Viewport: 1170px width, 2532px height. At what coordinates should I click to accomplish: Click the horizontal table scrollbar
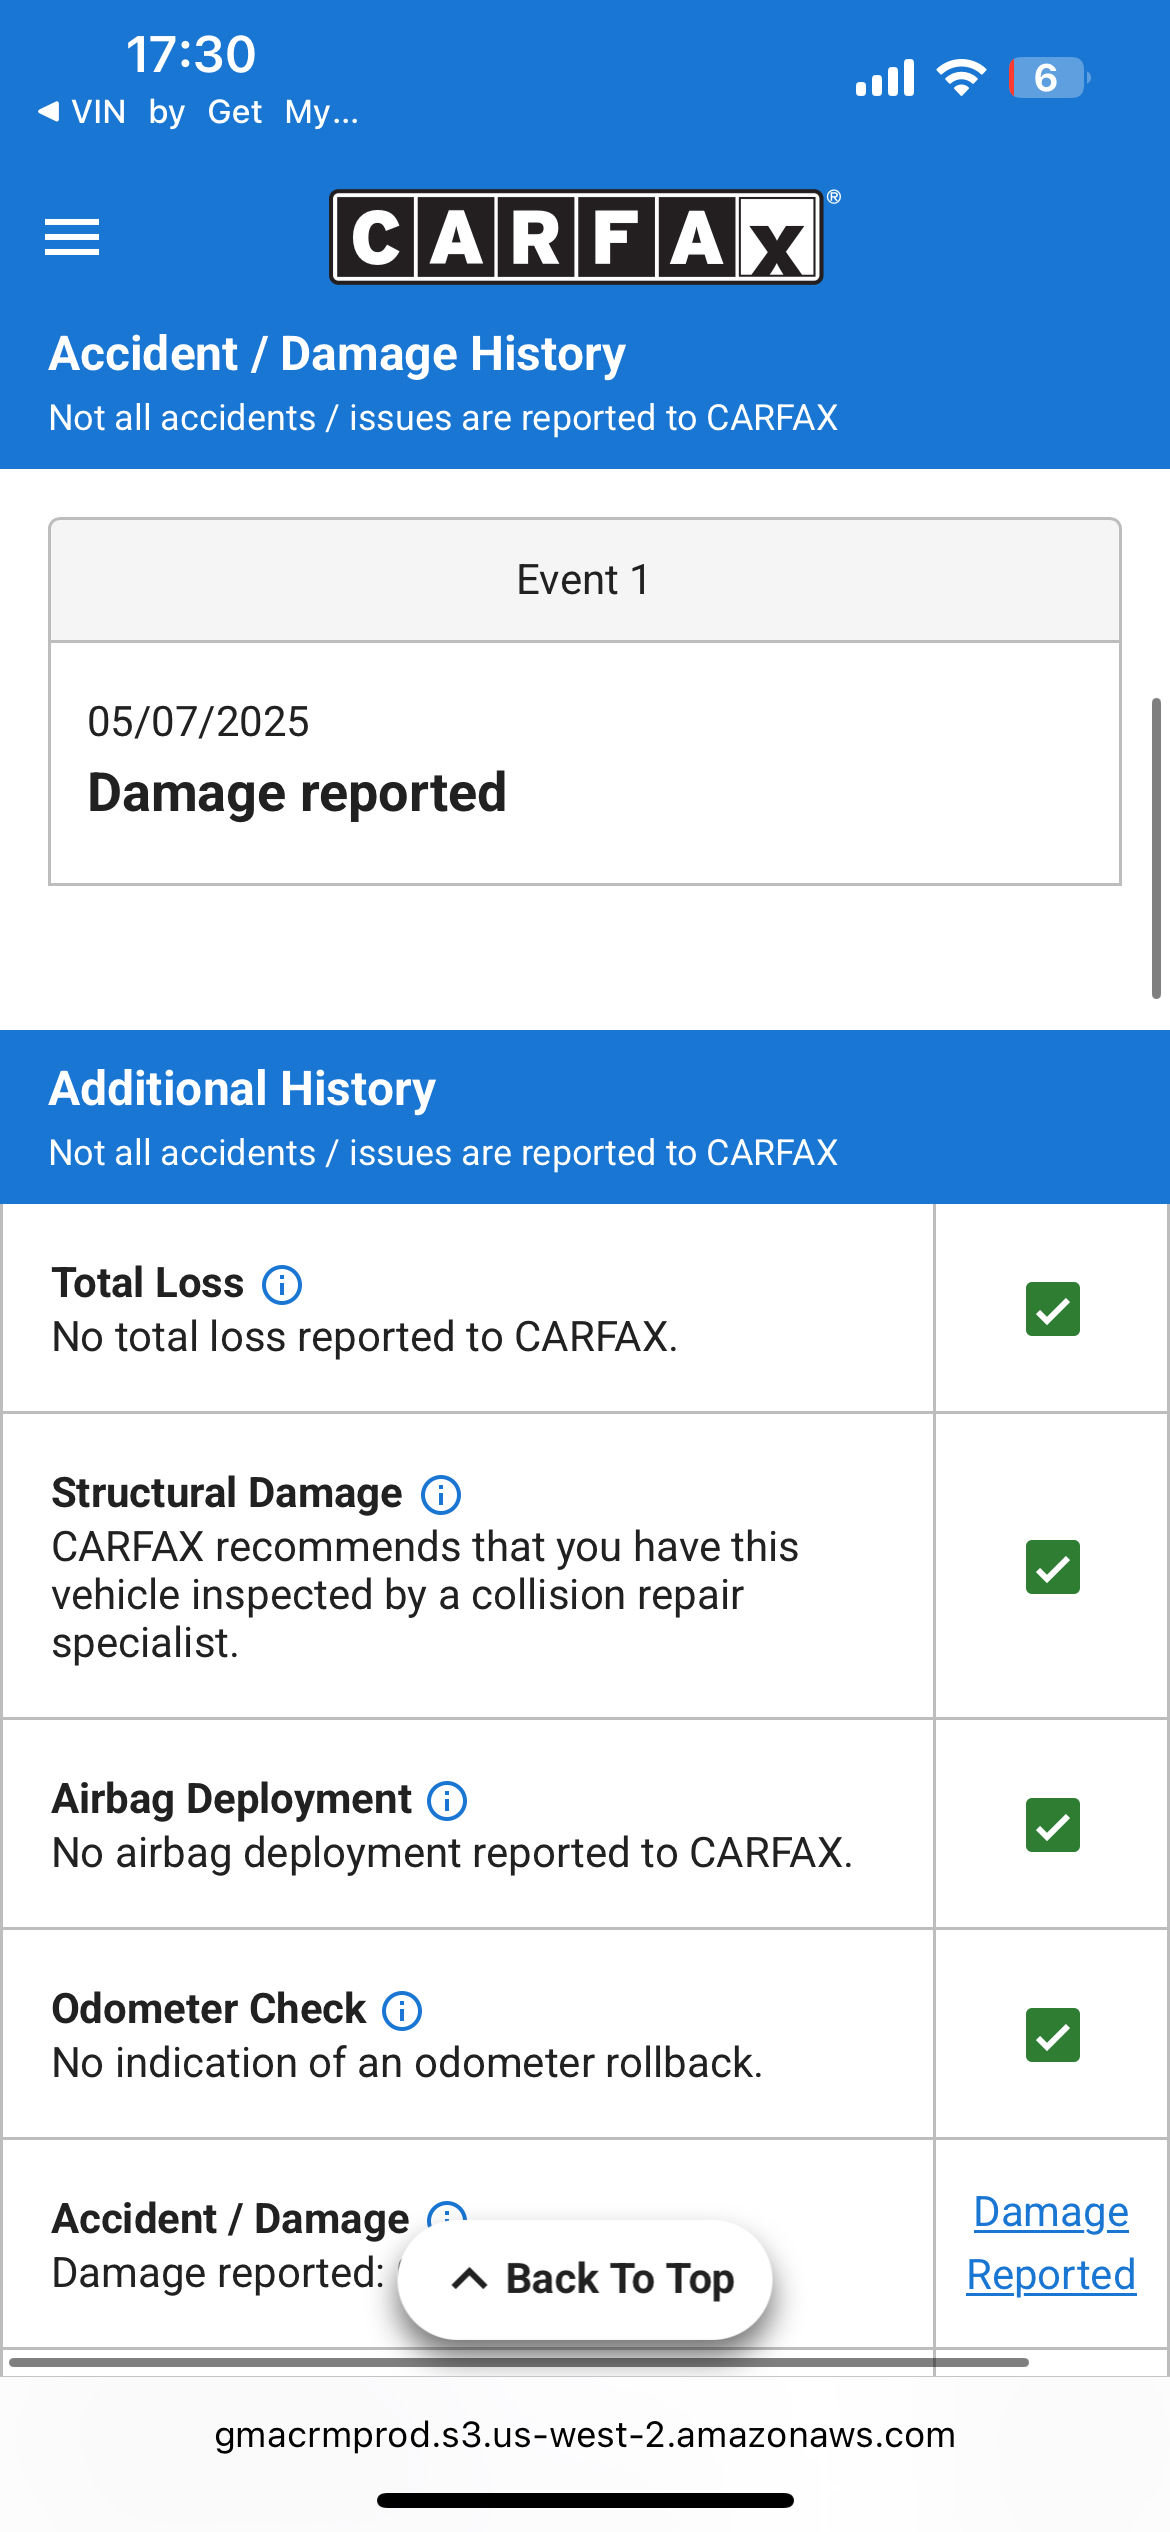518,2362
